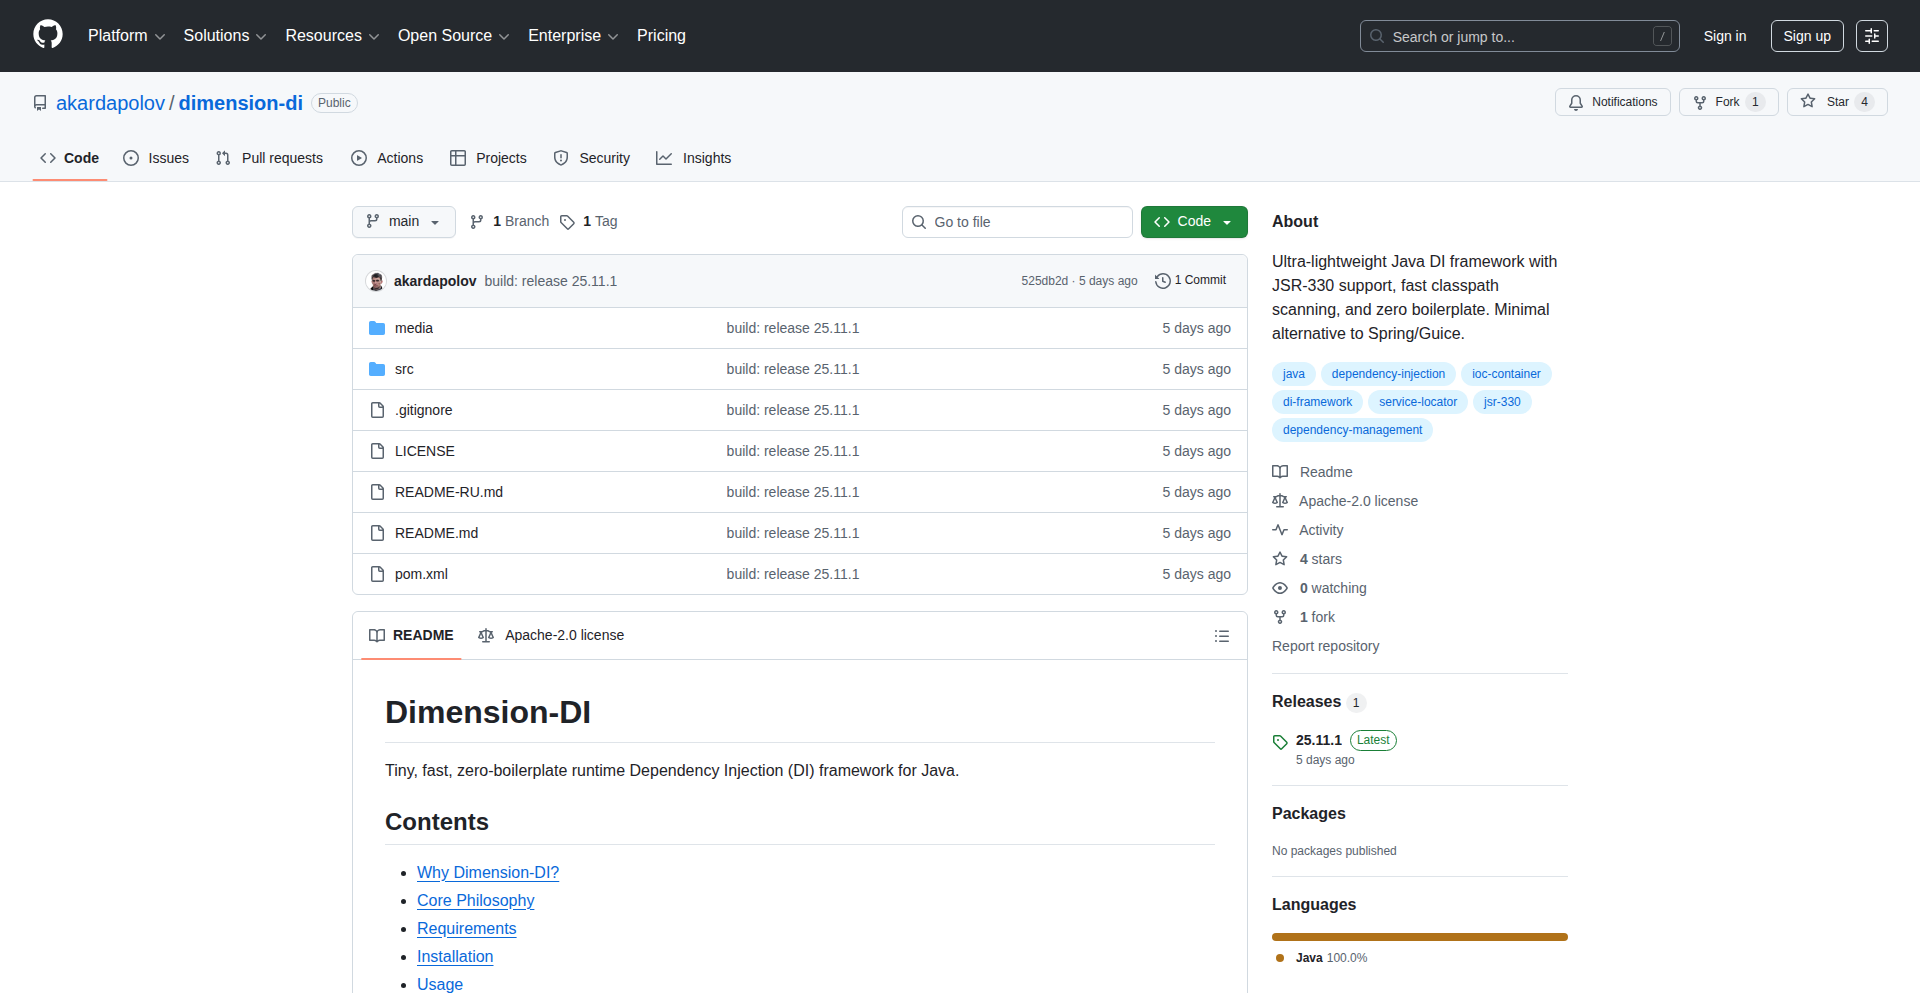Viewport: 1920px width, 993px height.
Task: Open the media folder
Action: pyautogui.click(x=413, y=328)
